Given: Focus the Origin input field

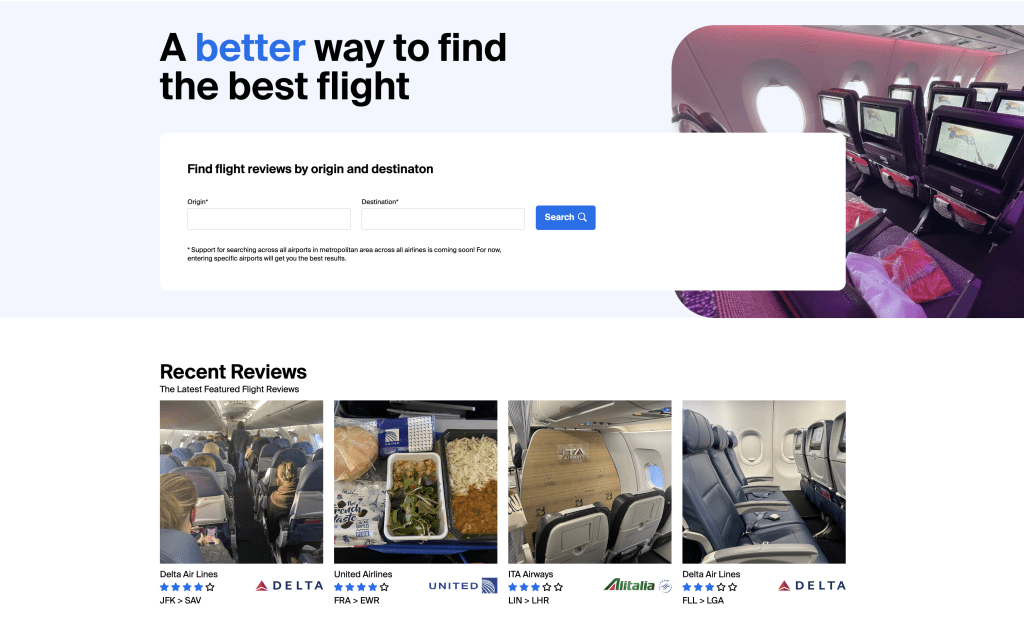Looking at the screenshot, I should point(269,219).
